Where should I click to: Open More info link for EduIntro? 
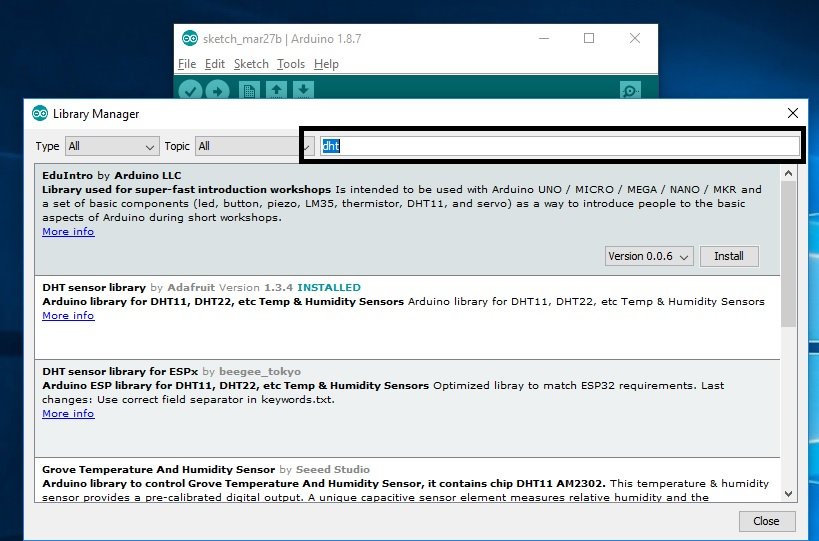click(68, 231)
